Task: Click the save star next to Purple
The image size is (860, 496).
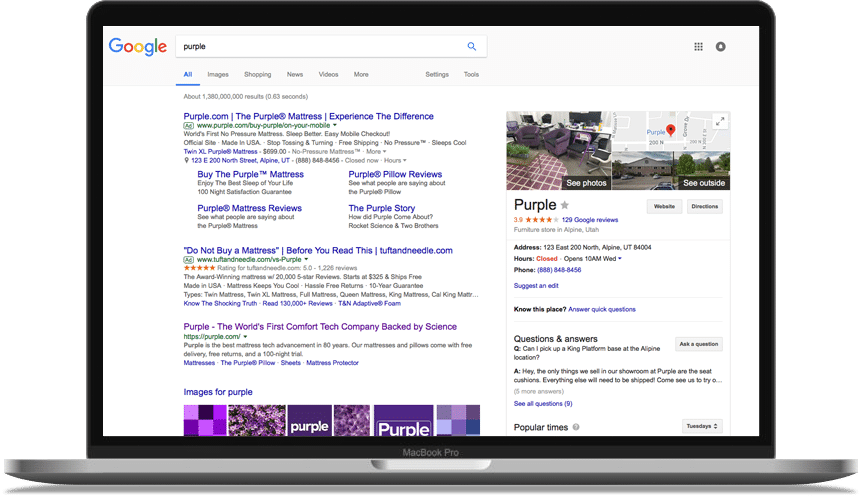Action: pyautogui.click(x=564, y=205)
